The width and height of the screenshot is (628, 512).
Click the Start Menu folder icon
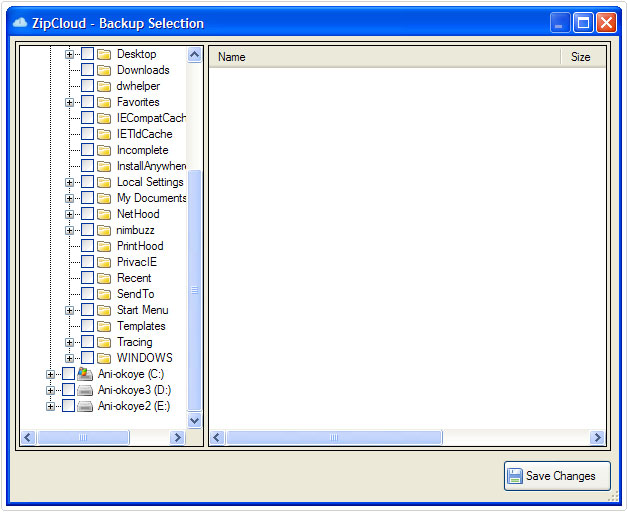(104, 310)
